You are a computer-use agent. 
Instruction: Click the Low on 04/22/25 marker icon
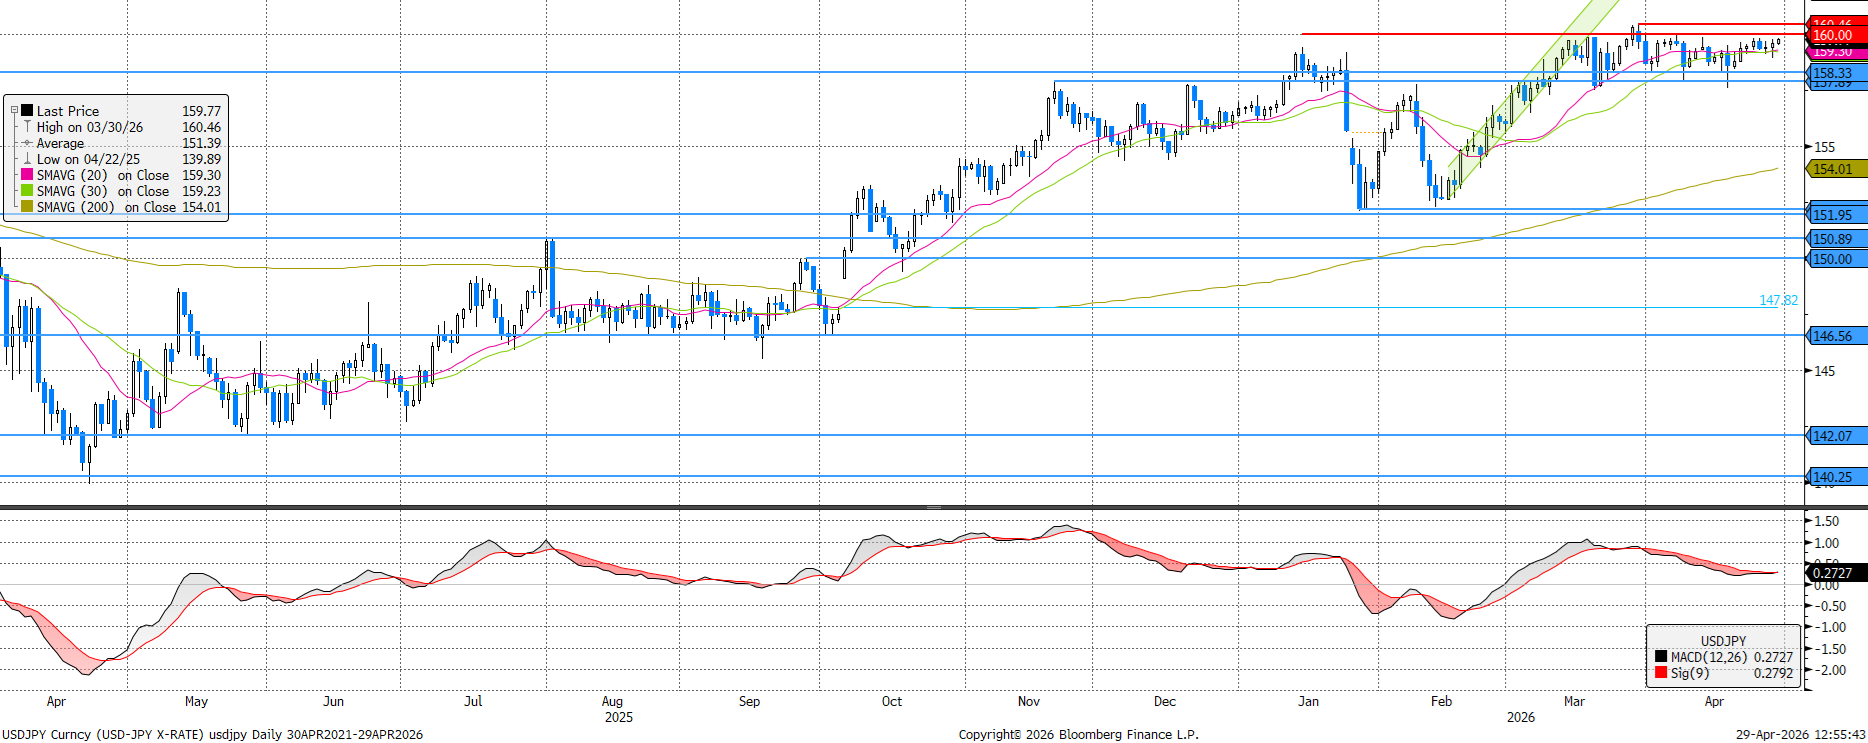(x=27, y=159)
